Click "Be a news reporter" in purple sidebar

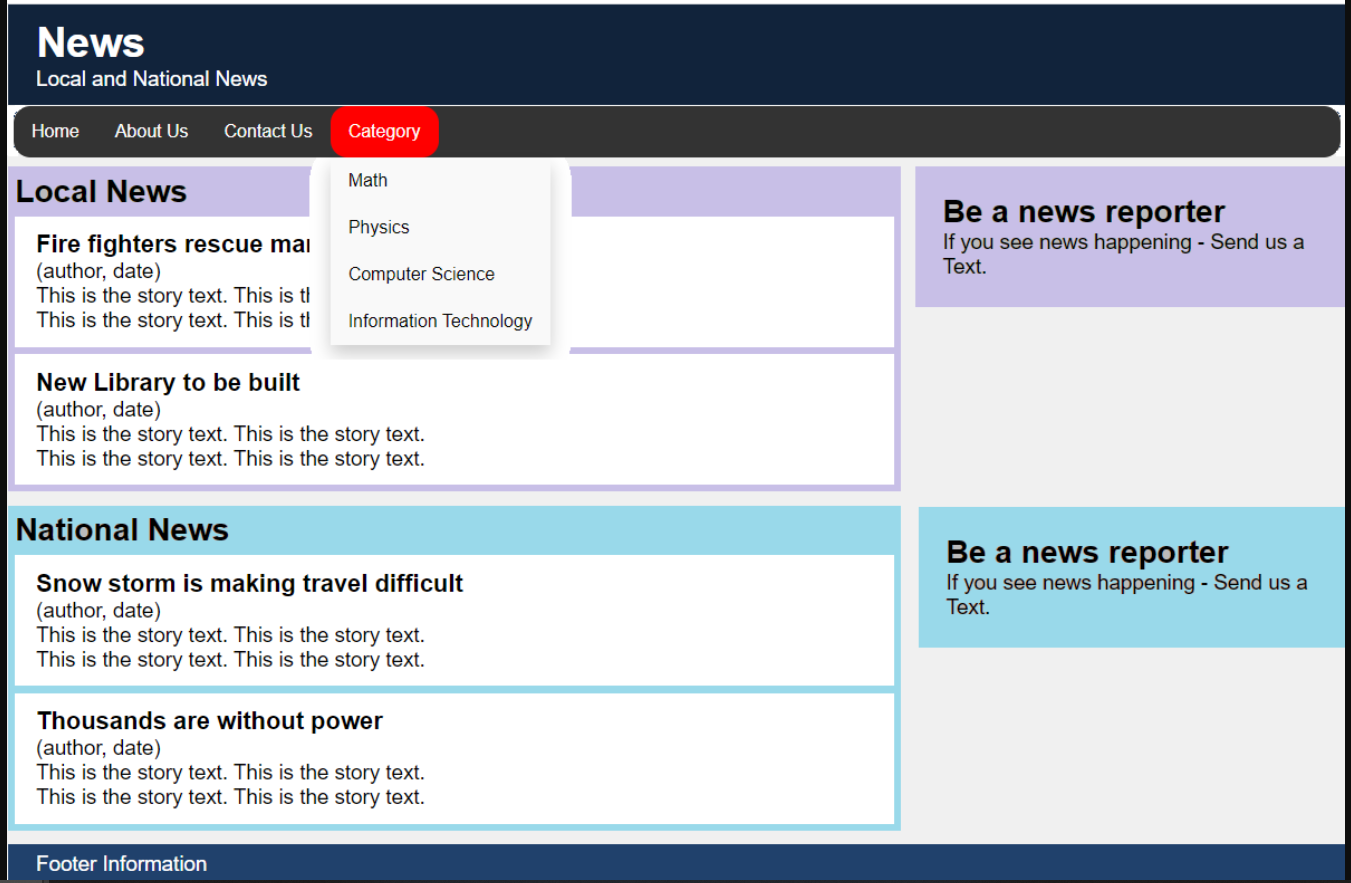point(1084,212)
